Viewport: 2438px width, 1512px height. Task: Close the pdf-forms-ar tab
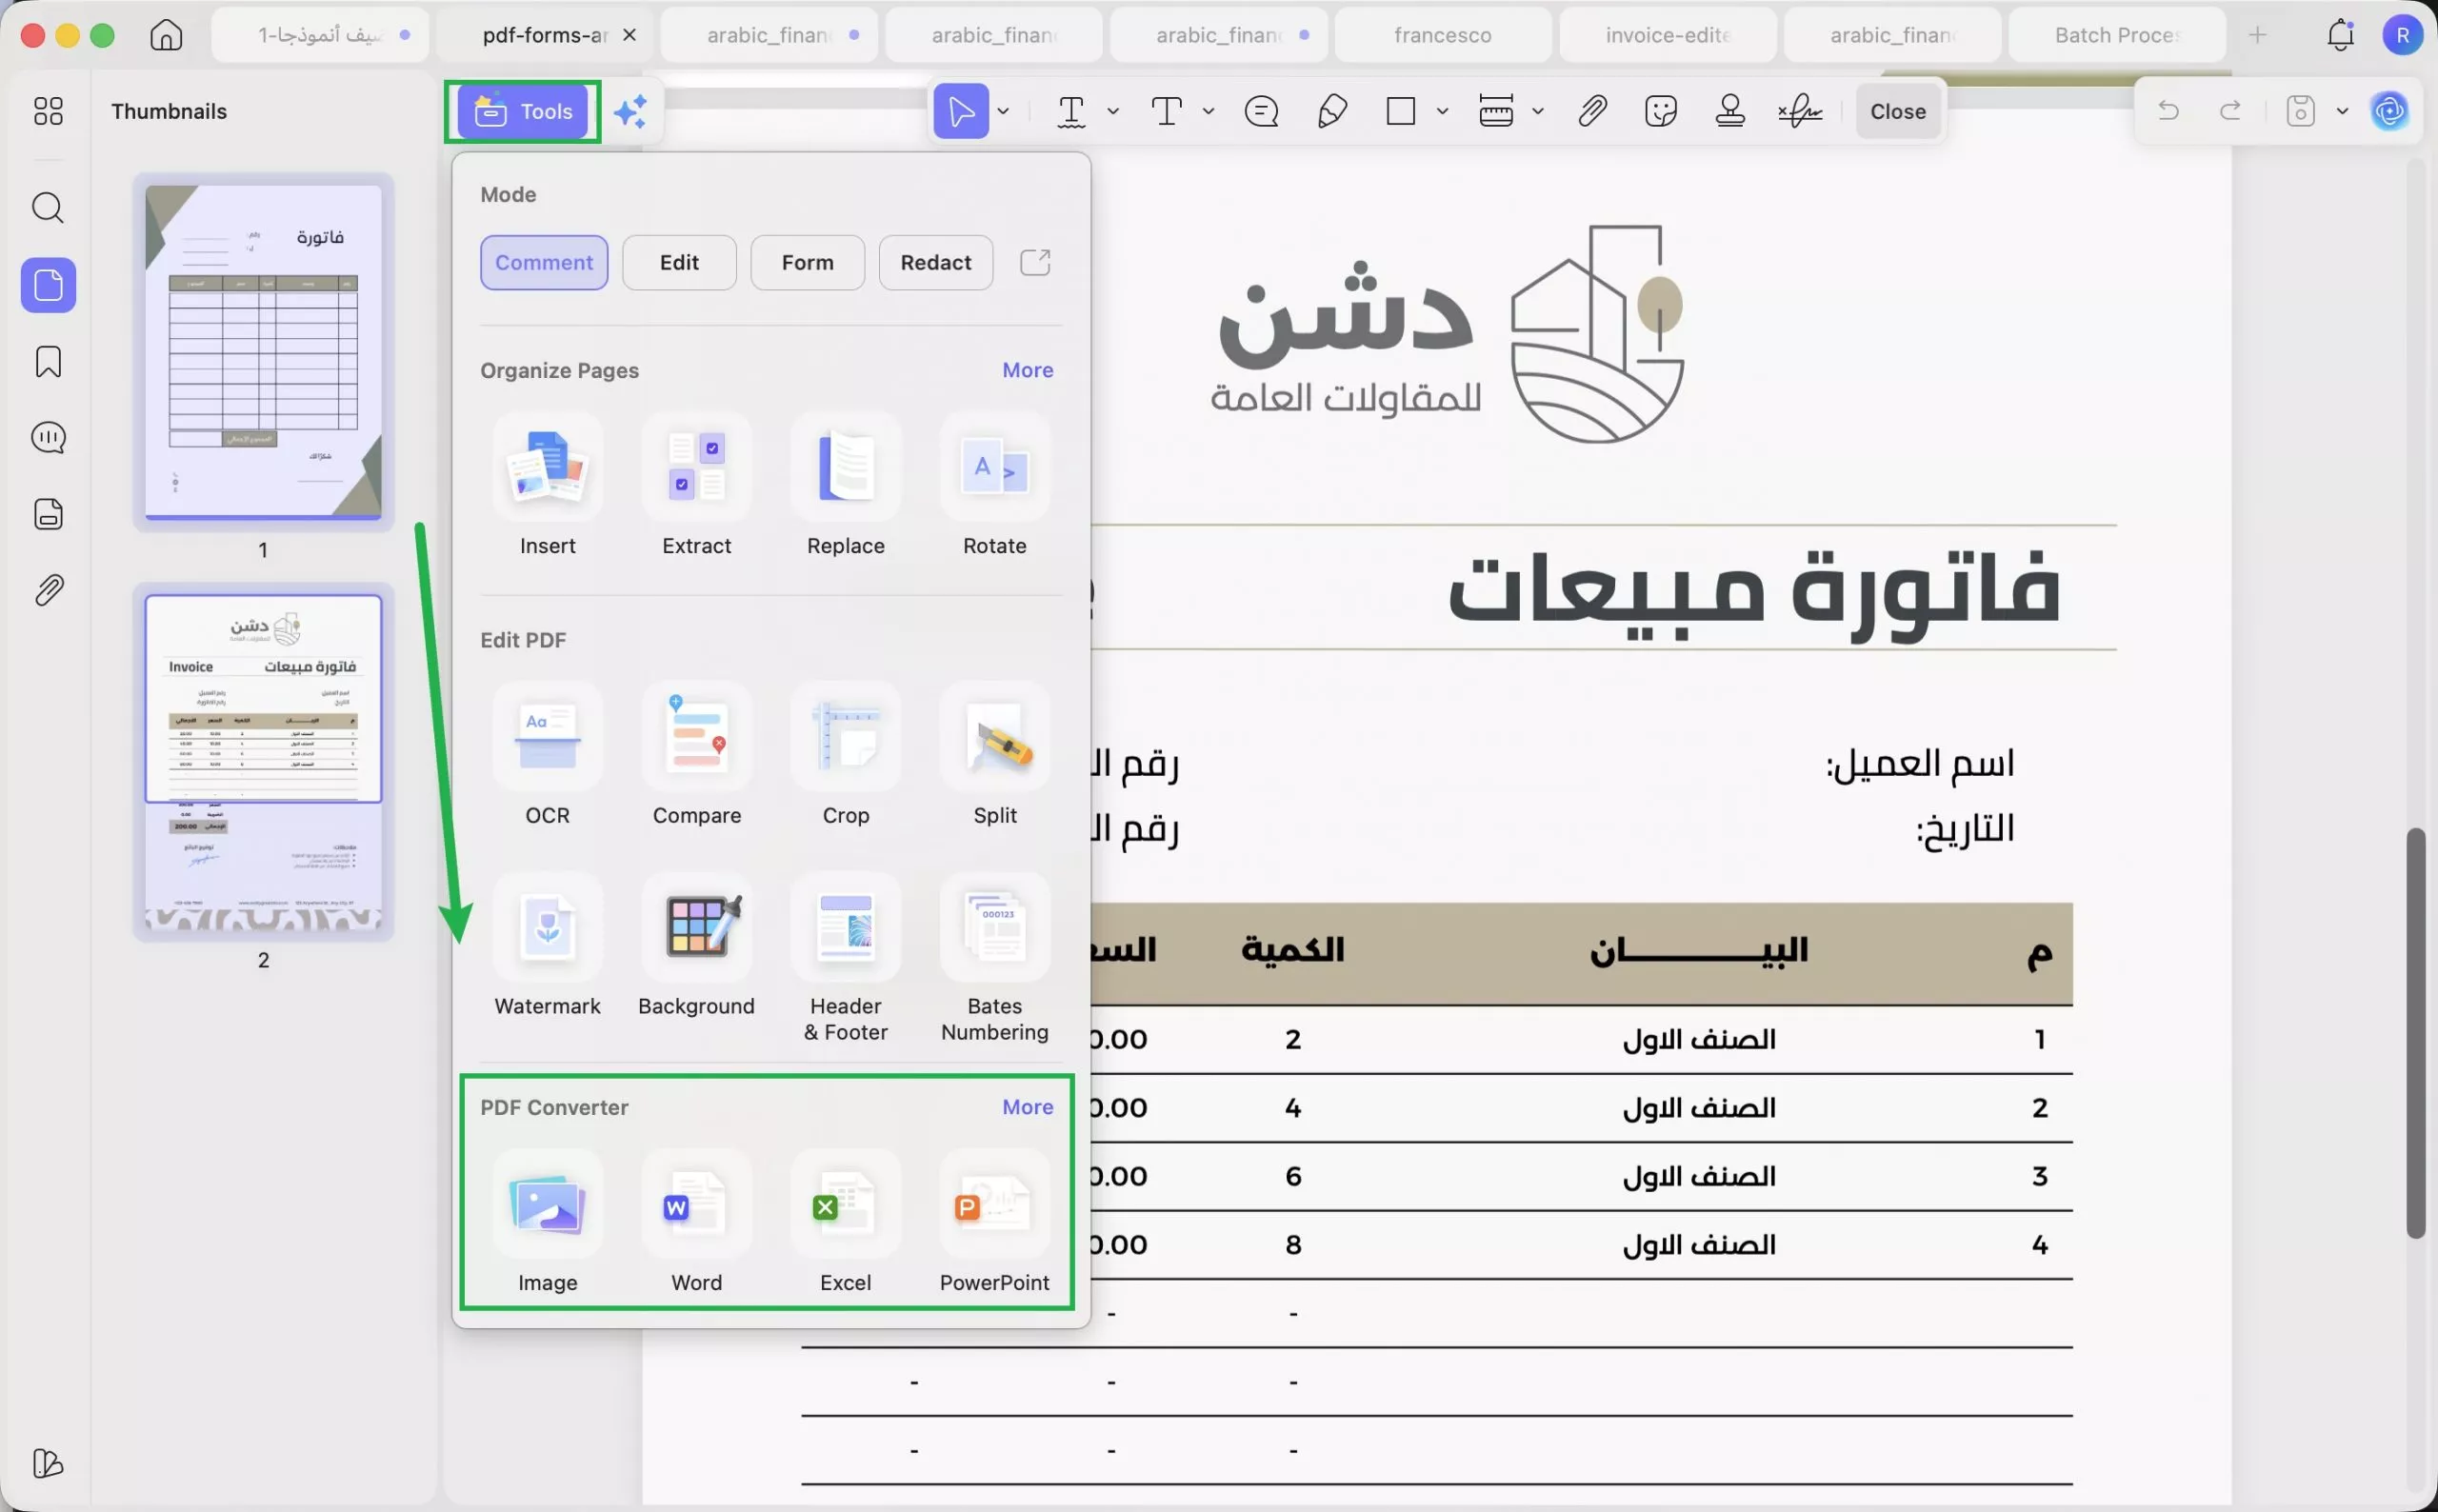(629, 35)
